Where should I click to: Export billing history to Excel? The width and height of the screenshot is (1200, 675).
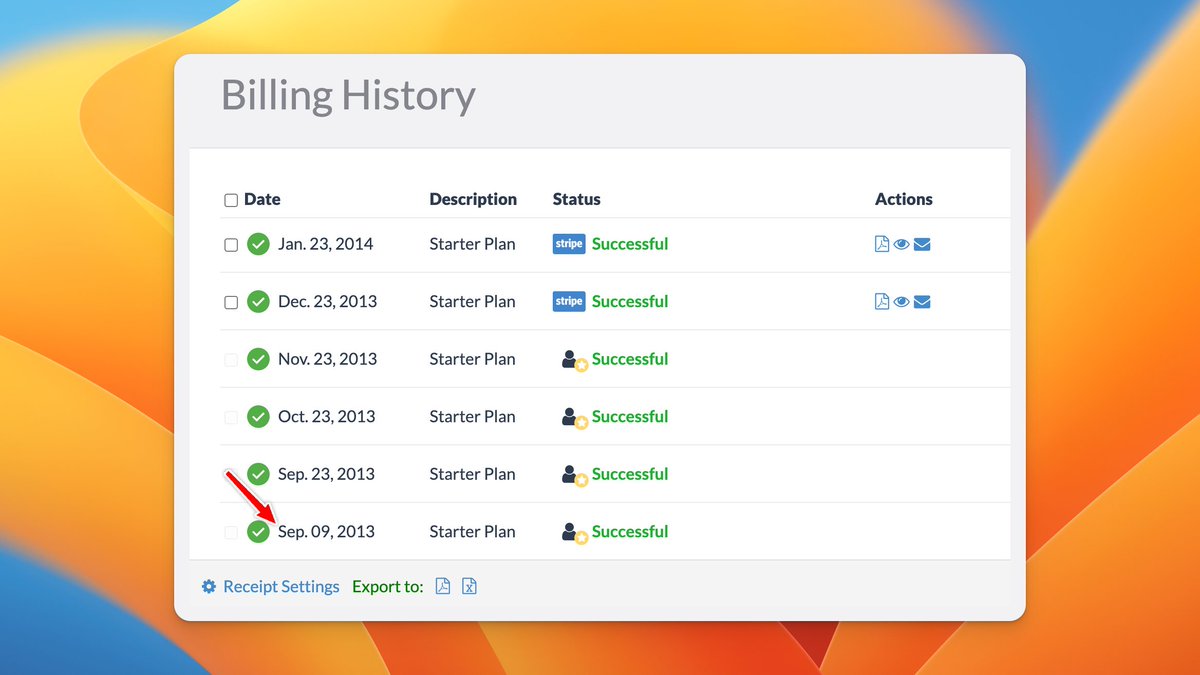point(469,587)
